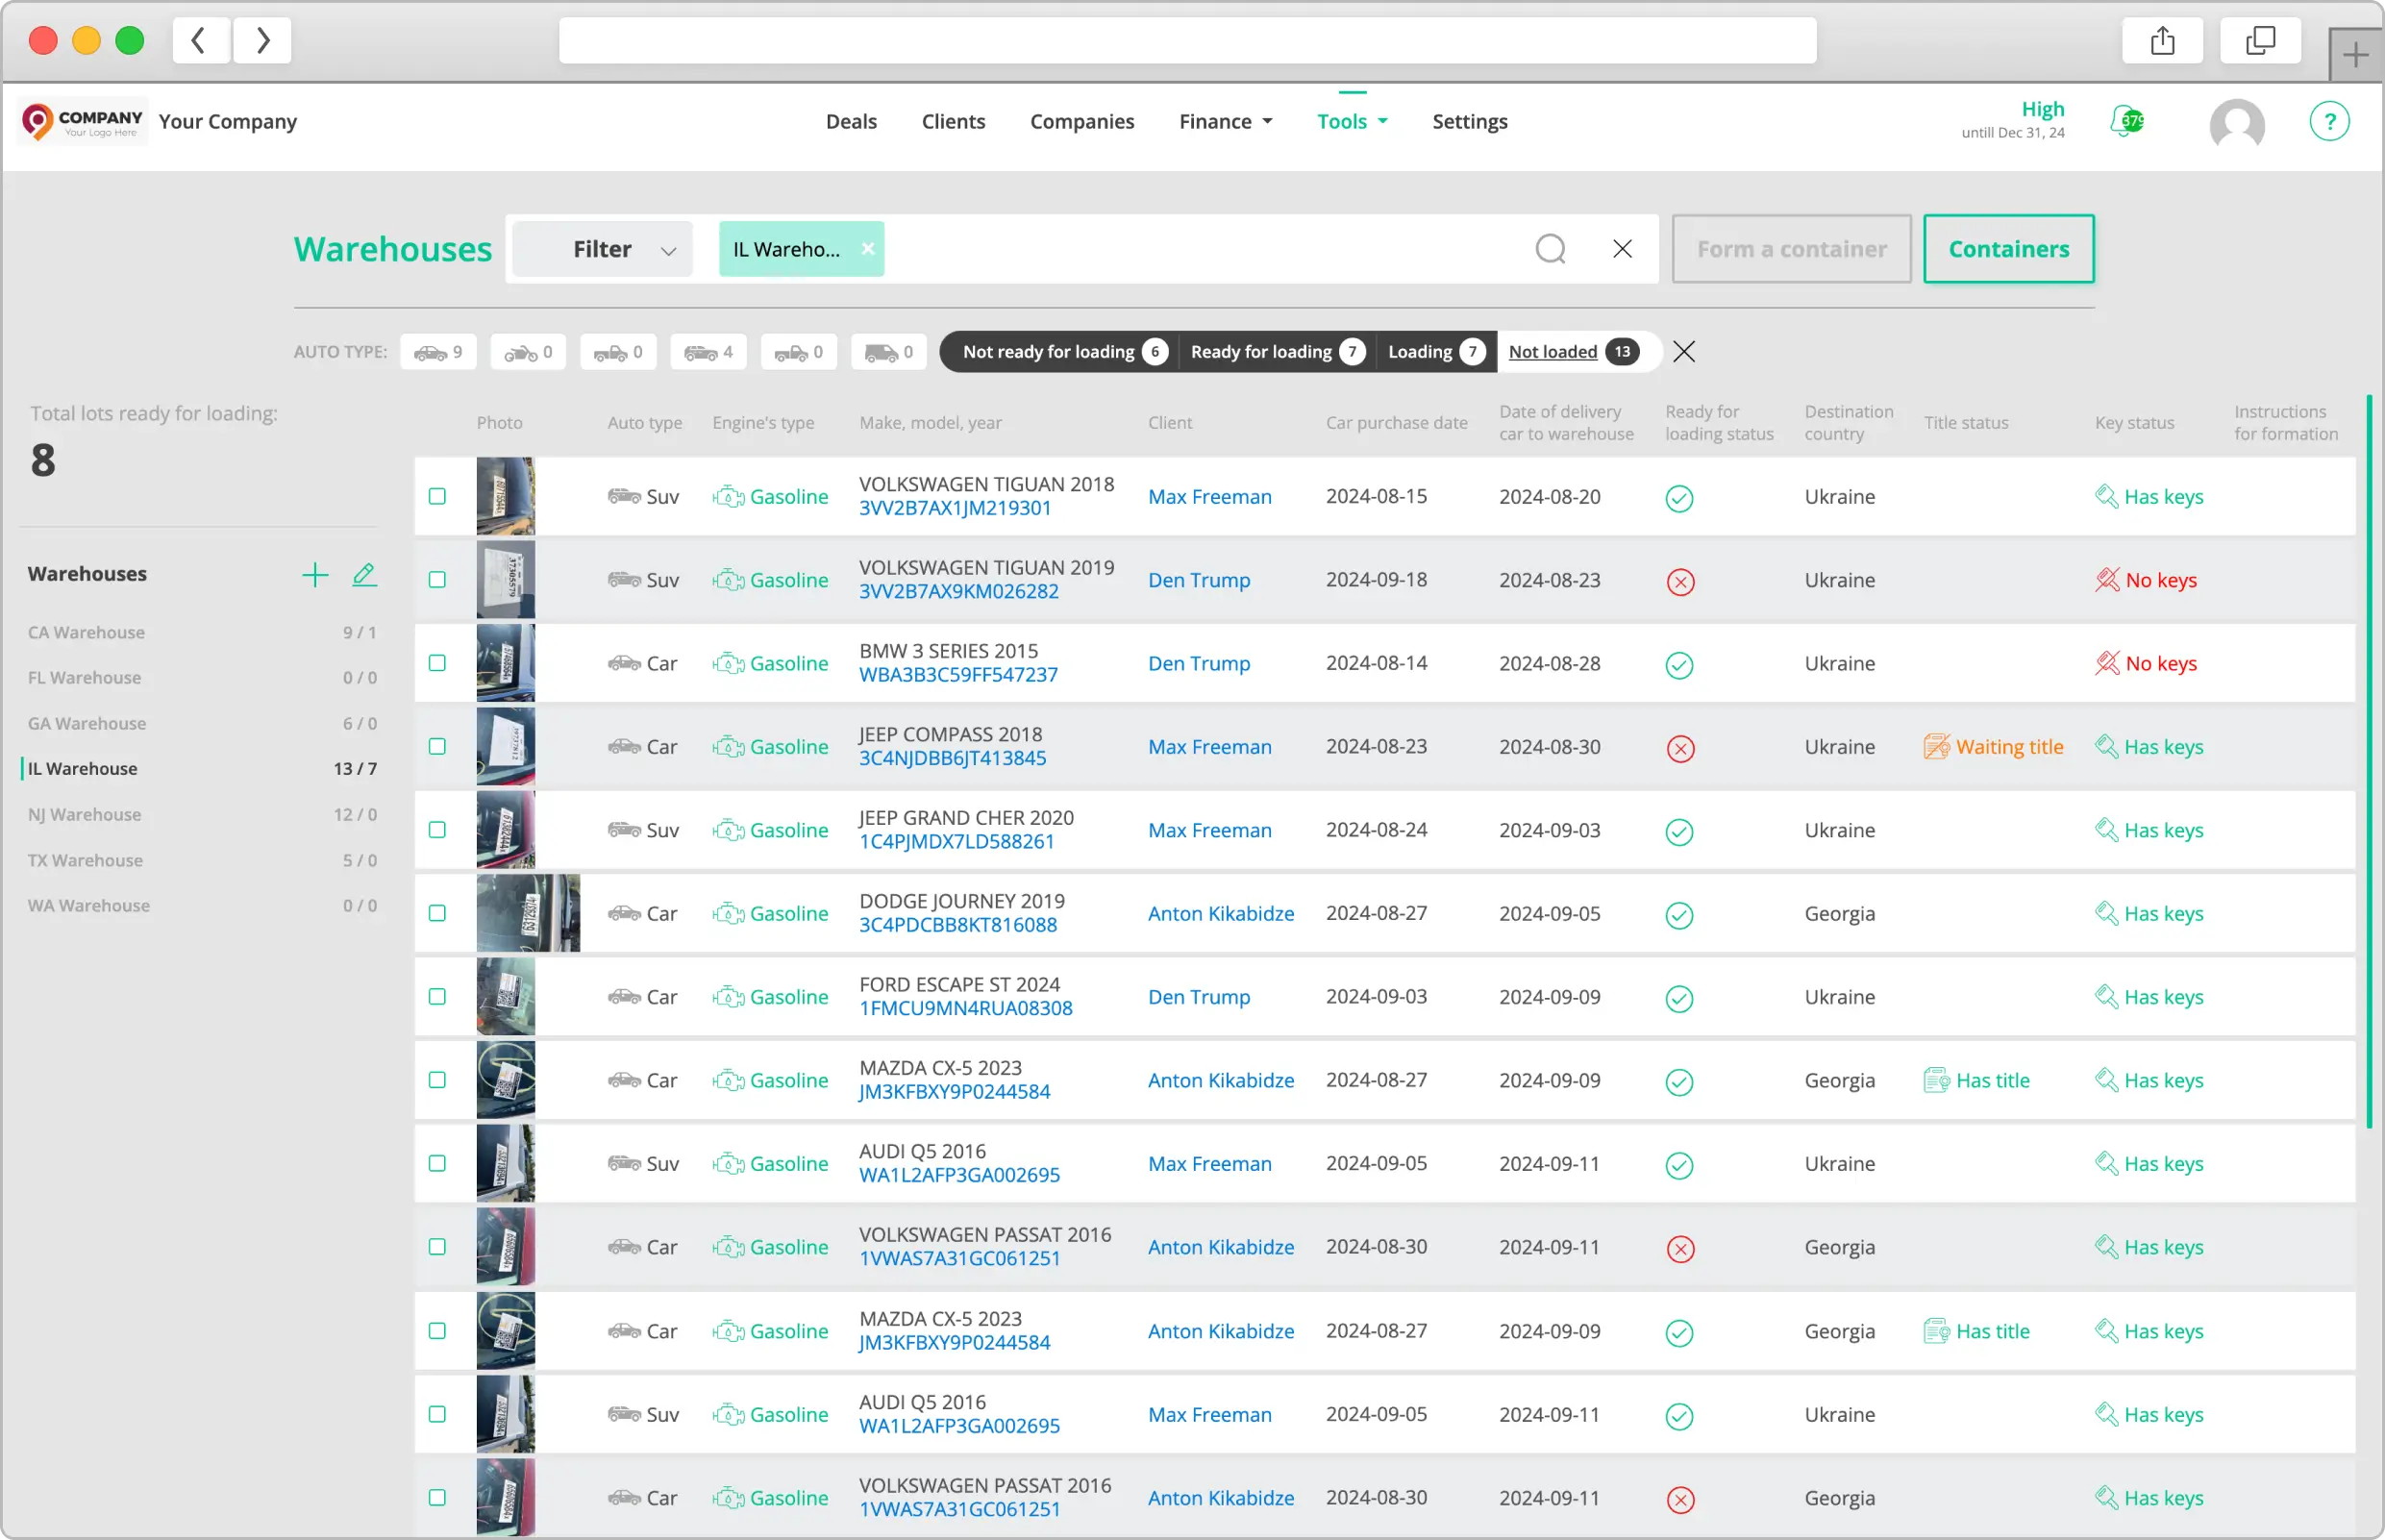Switch to Not loaded tab
The image size is (2385, 1540).
(x=1573, y=352)
